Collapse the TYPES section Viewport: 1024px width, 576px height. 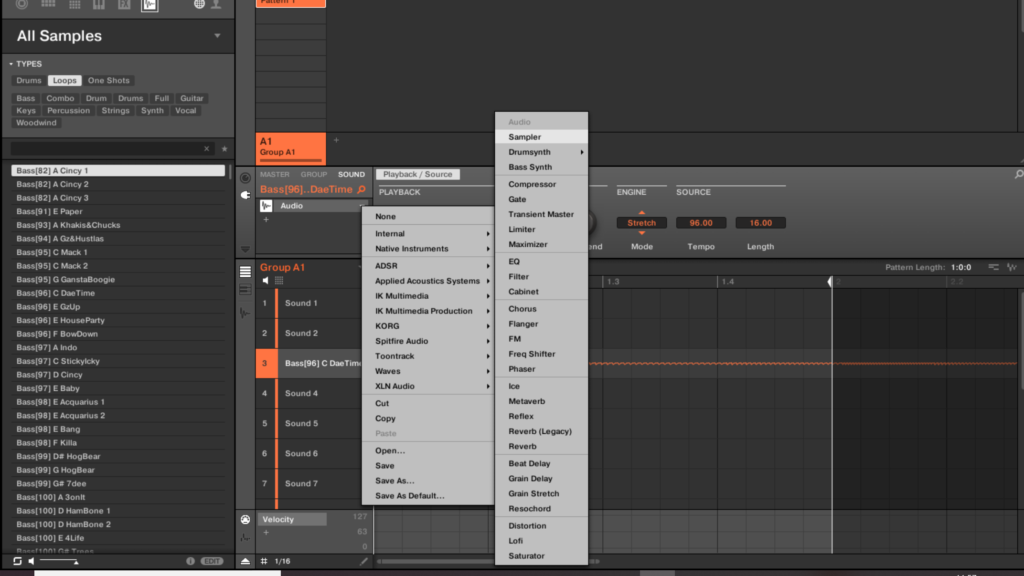11,64
